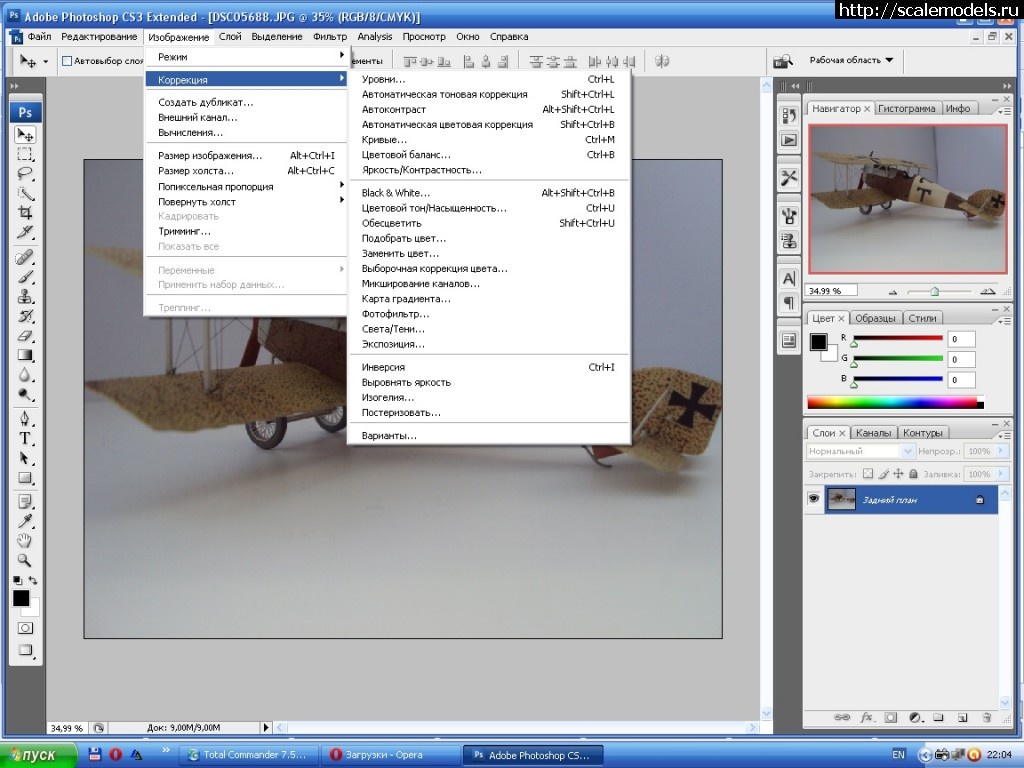The height and width of the screenshot is (768, 1024).
Task: Select the Gradient tool
Action: click(x=26, y=356)
